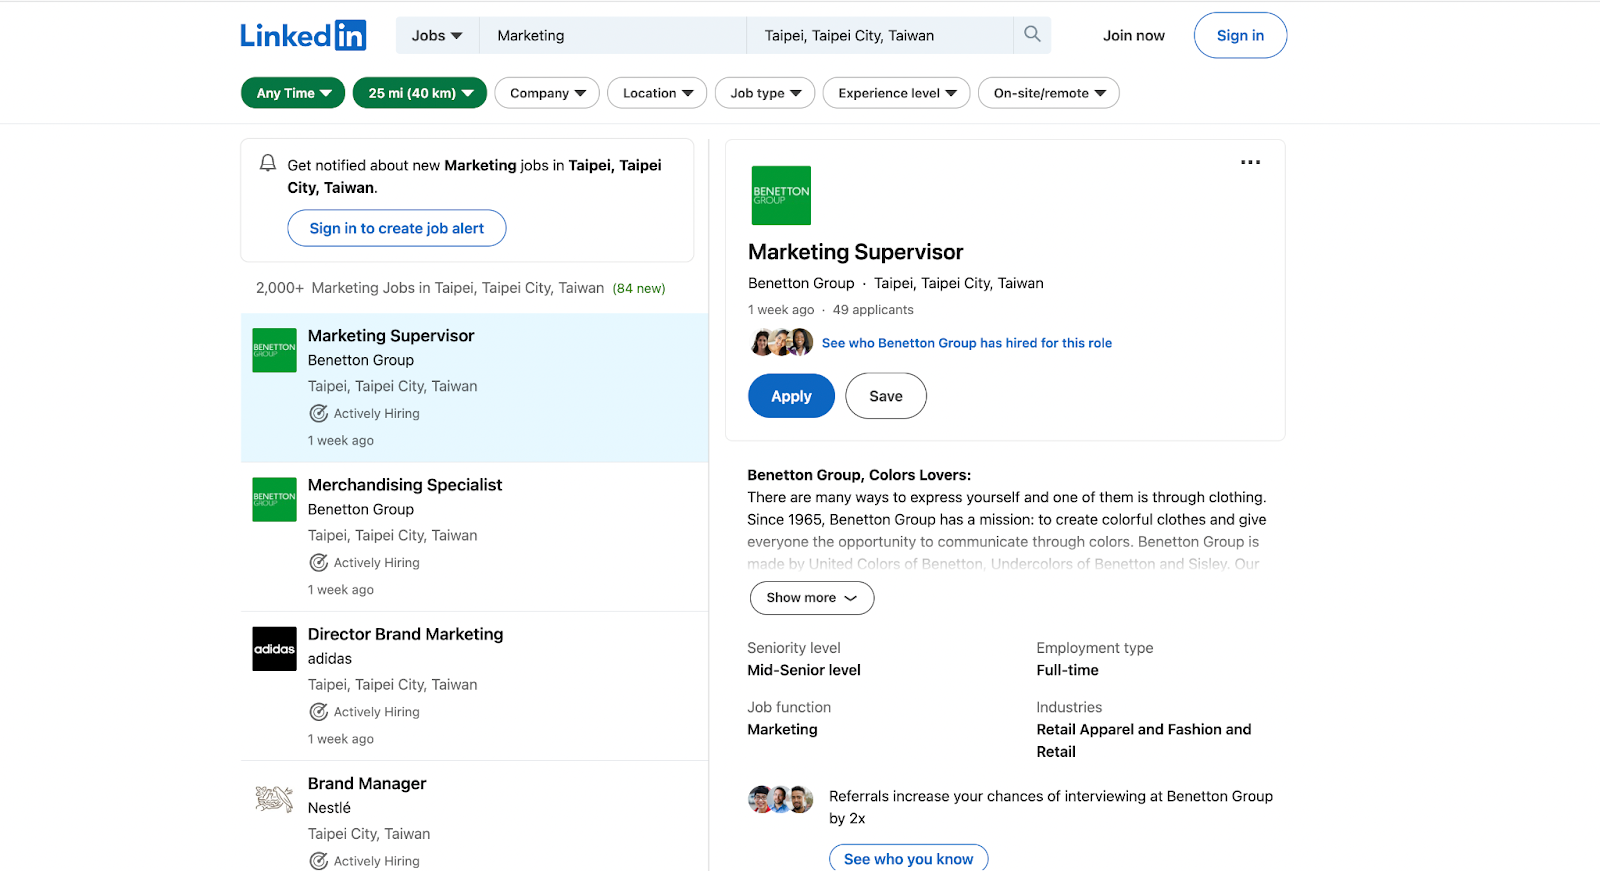
Task: Click the Marketing Supervisor heading in detail pane
Action: pos(856,252)
